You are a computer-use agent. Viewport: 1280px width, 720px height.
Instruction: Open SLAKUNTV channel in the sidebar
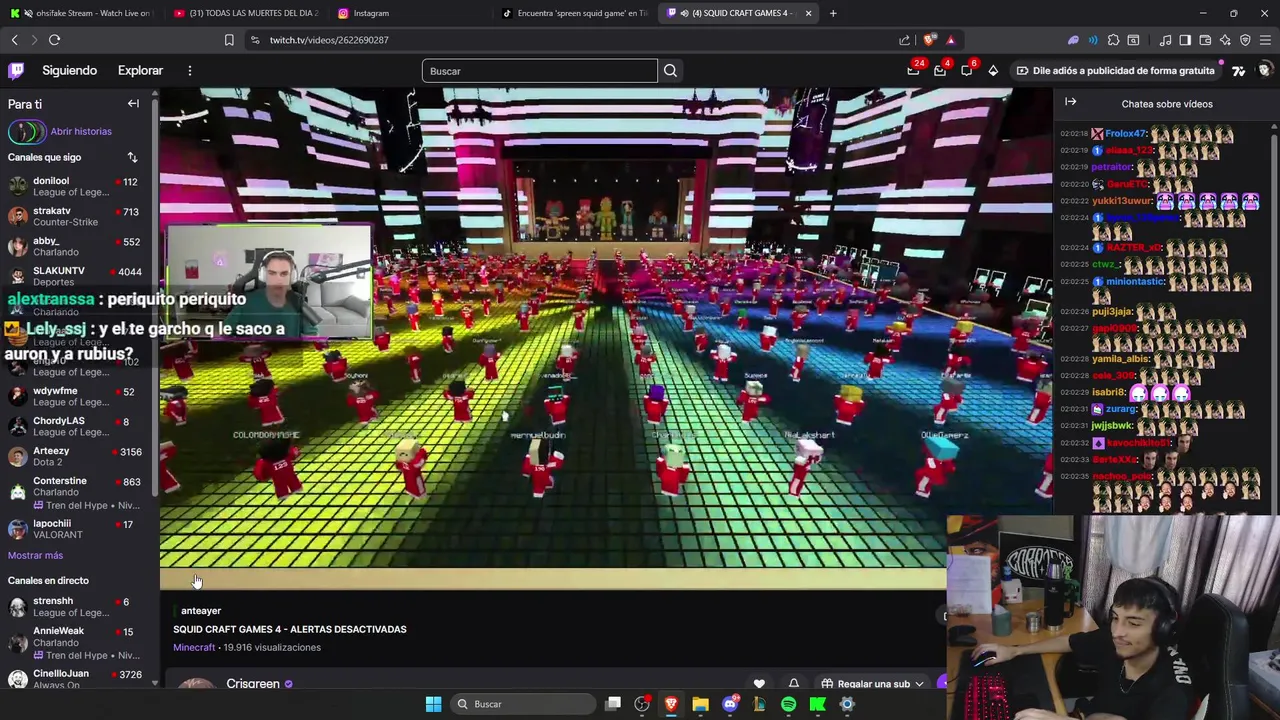[x=78, y=276]
